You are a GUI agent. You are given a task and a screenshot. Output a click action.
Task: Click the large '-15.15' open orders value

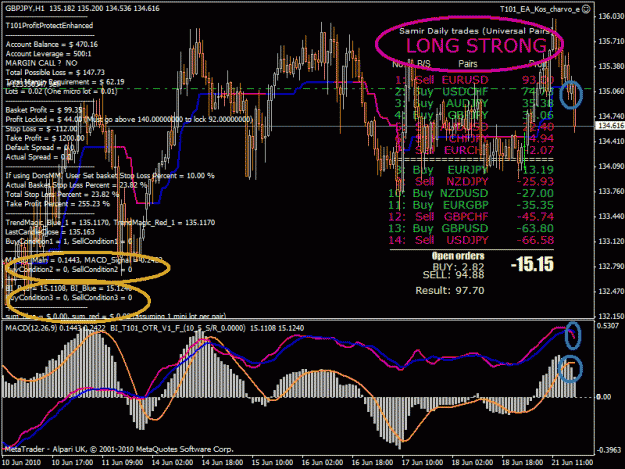click(532, 264)
